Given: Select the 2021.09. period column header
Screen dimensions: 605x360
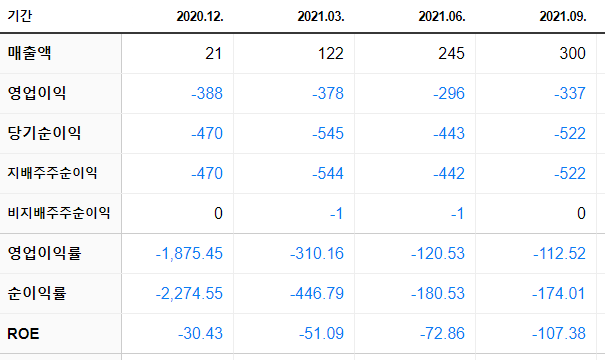Looking at the screenshot, I should pos(563,16).
